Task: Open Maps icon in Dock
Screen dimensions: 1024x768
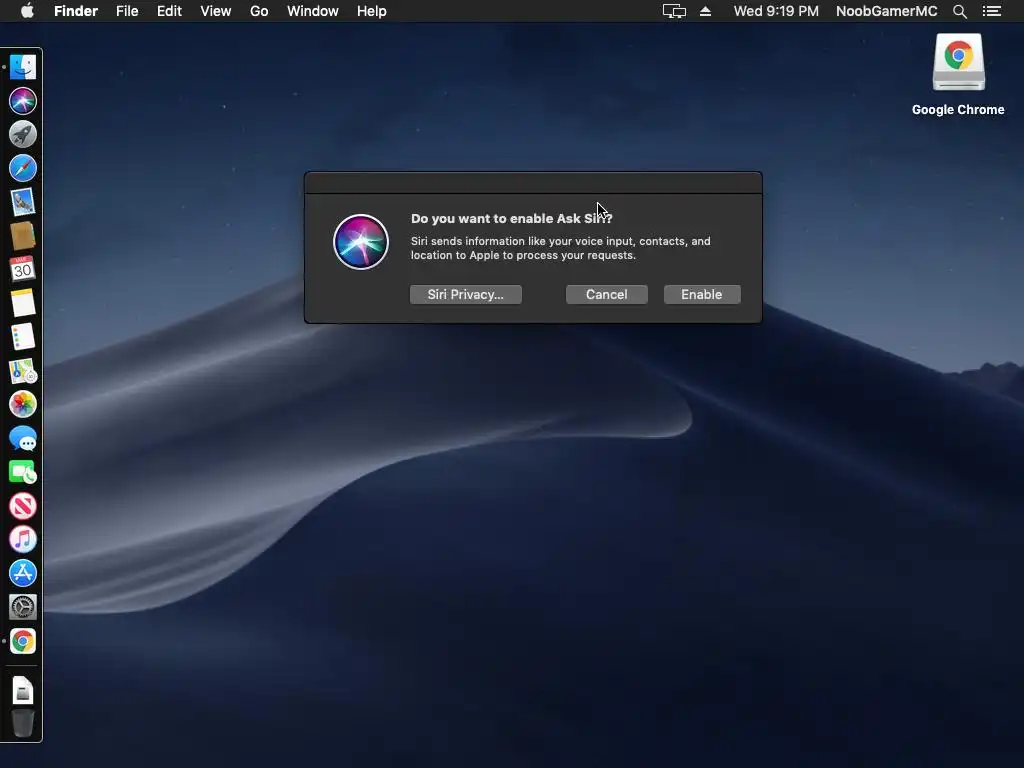Action: tap(23, 371)
